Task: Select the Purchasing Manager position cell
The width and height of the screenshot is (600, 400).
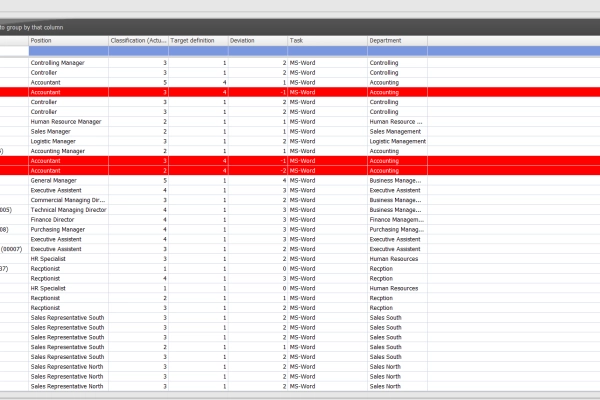Action: (68, 230)
